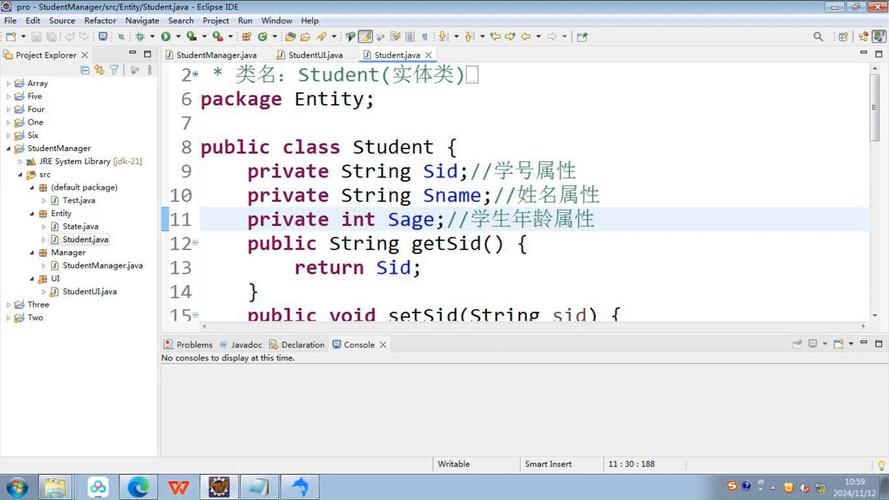Click the New Java Class icon
The width and height of the screenshot is (889, 500).
point(263,37)
